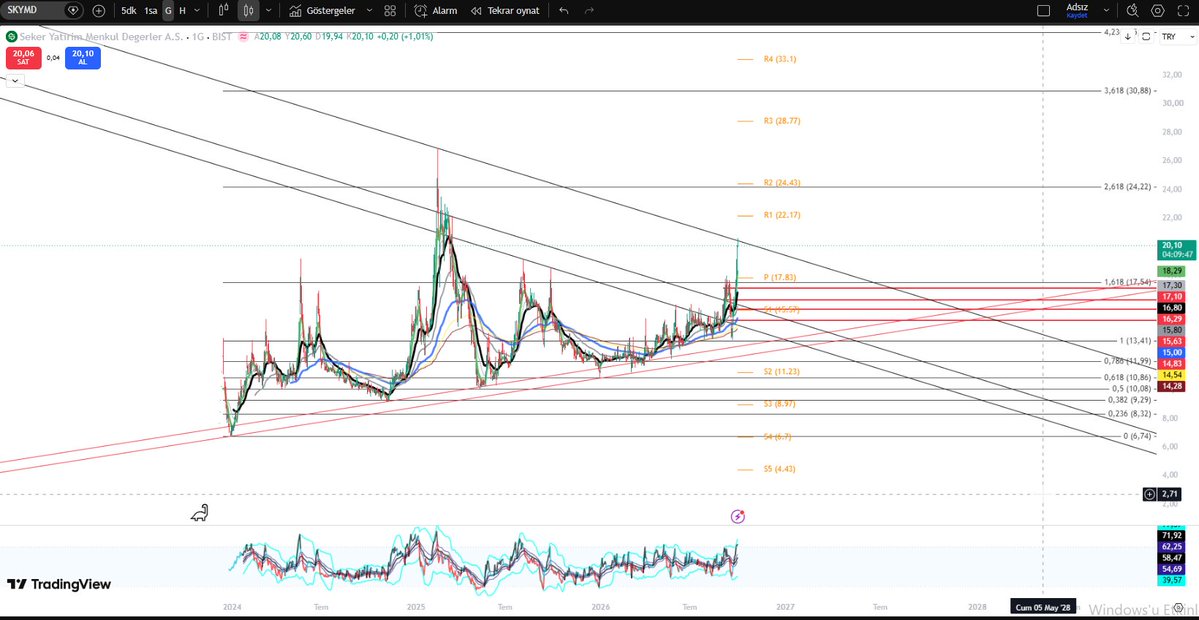The image size is (1199, 620).
Task: Open quick search lightning magnifier icon
Action: 1133,11
